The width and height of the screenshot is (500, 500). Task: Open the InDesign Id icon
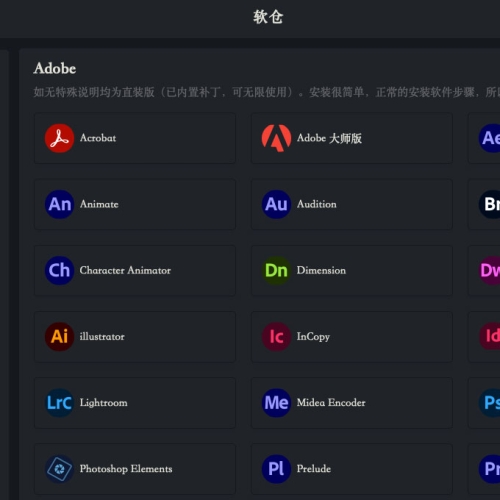click(489, 336)
